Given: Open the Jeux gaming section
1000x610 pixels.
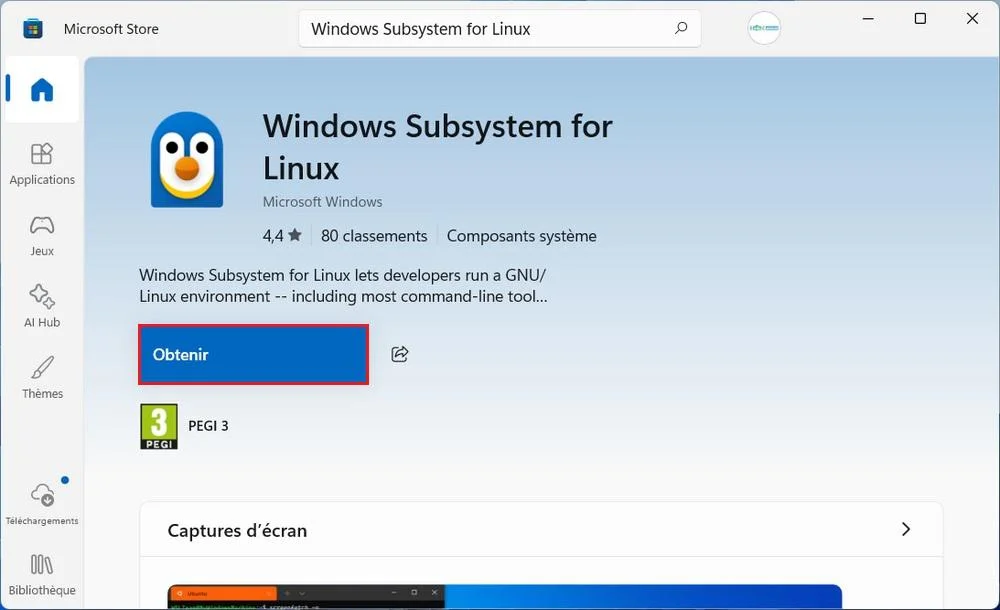Looking at the screenshot, I should click(42, 235).
